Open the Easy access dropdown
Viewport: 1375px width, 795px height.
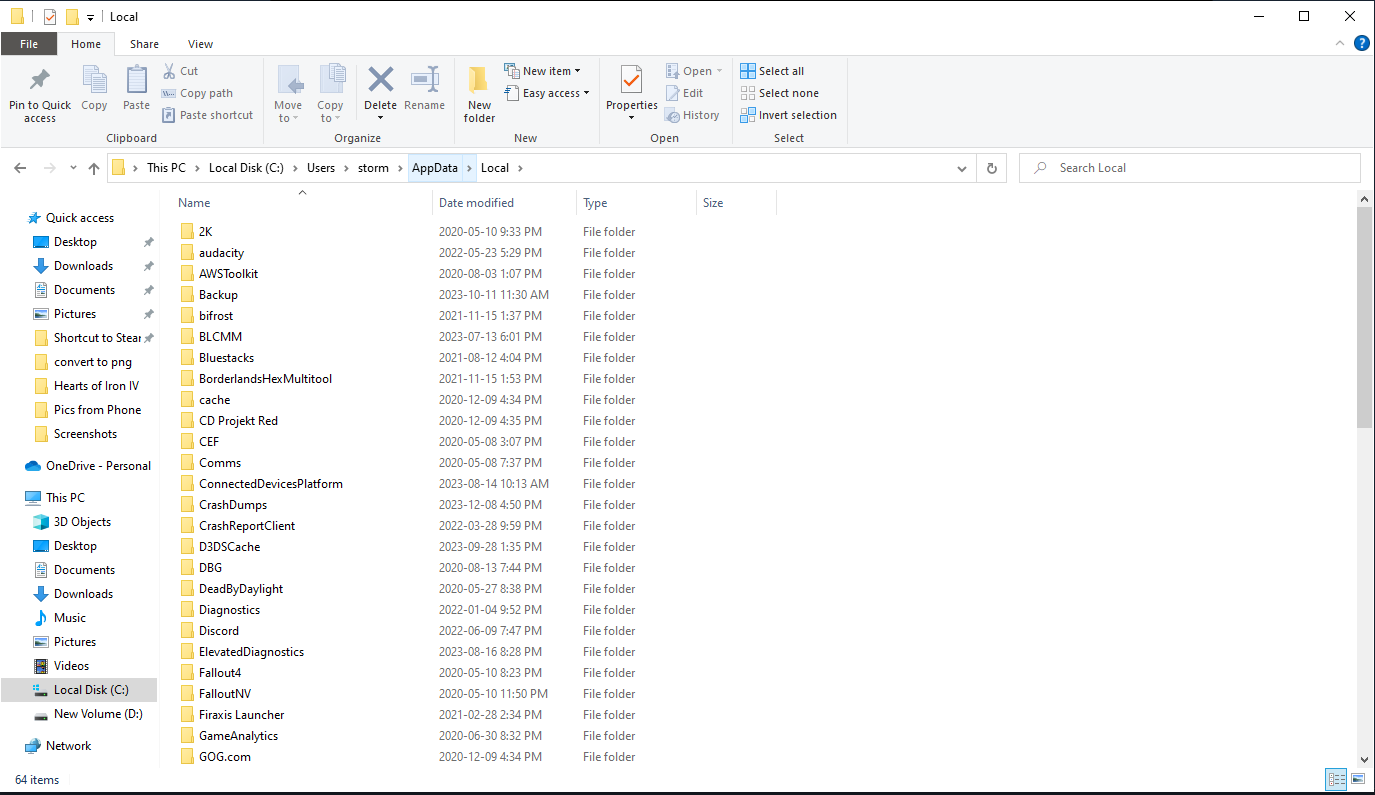547,93
